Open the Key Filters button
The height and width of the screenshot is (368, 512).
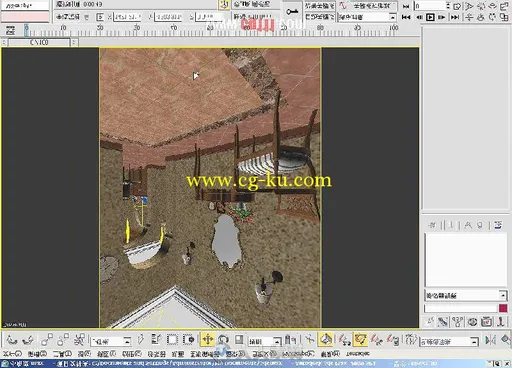pyautogui.click(x=371, y=6)
